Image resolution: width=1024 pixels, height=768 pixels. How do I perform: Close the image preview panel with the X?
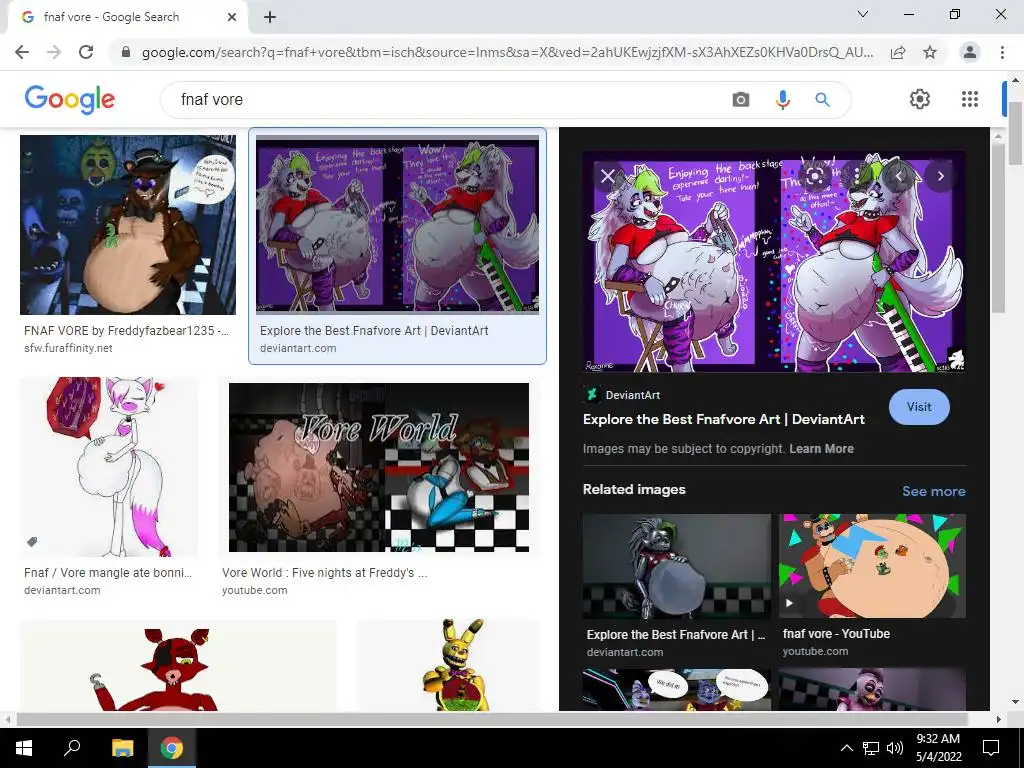pos(607,176)
